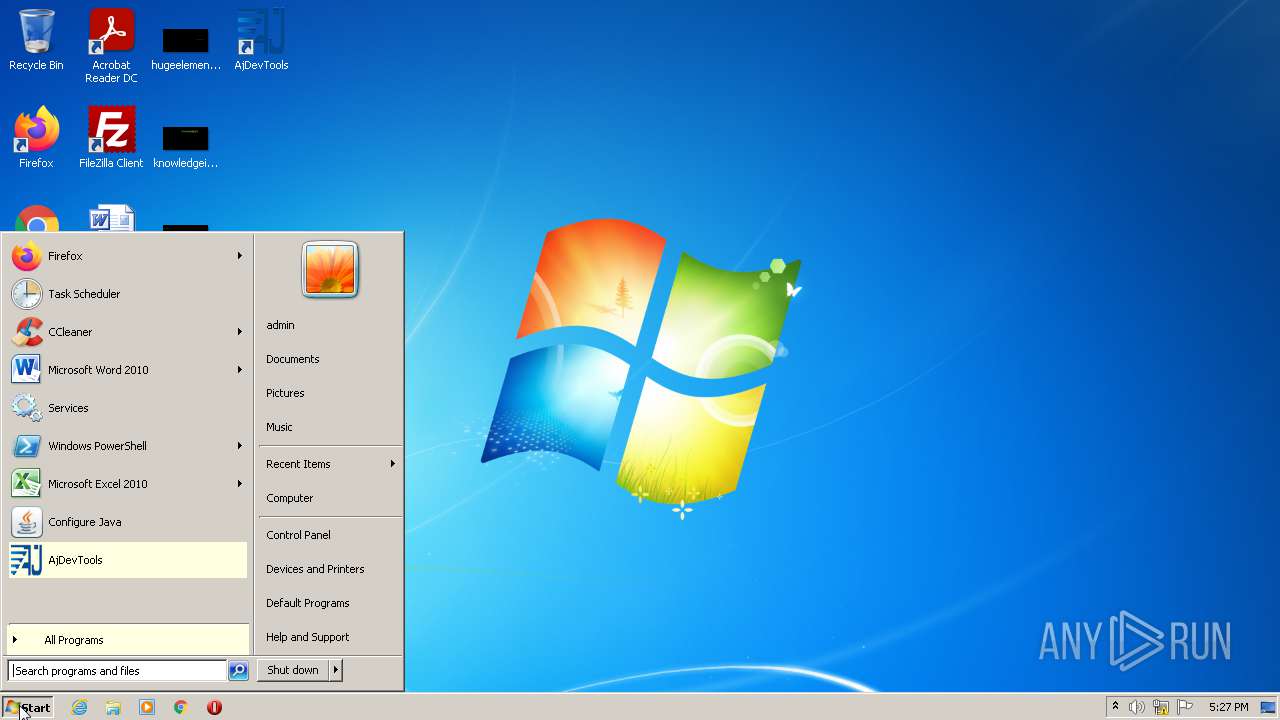The height and width of the screenshot is (720, 1280).
Task: Click the search magnifier button
Action: 238,671
